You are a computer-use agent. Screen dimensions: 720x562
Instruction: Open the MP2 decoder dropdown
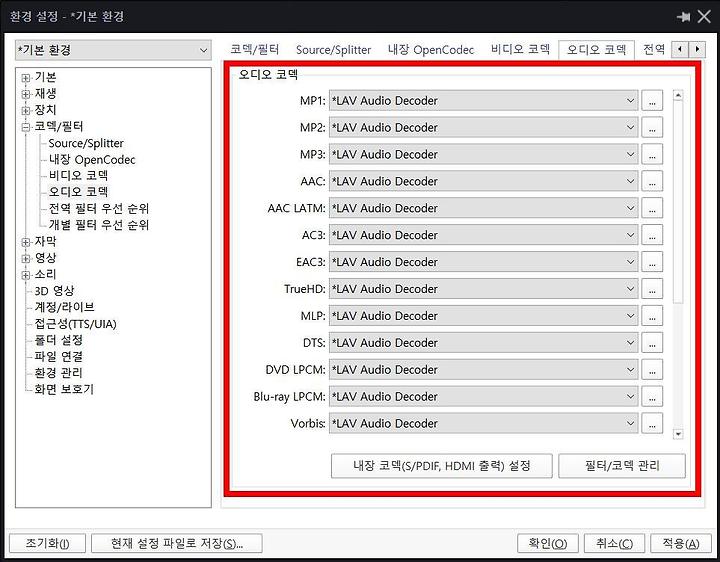[x=484, y=127]
